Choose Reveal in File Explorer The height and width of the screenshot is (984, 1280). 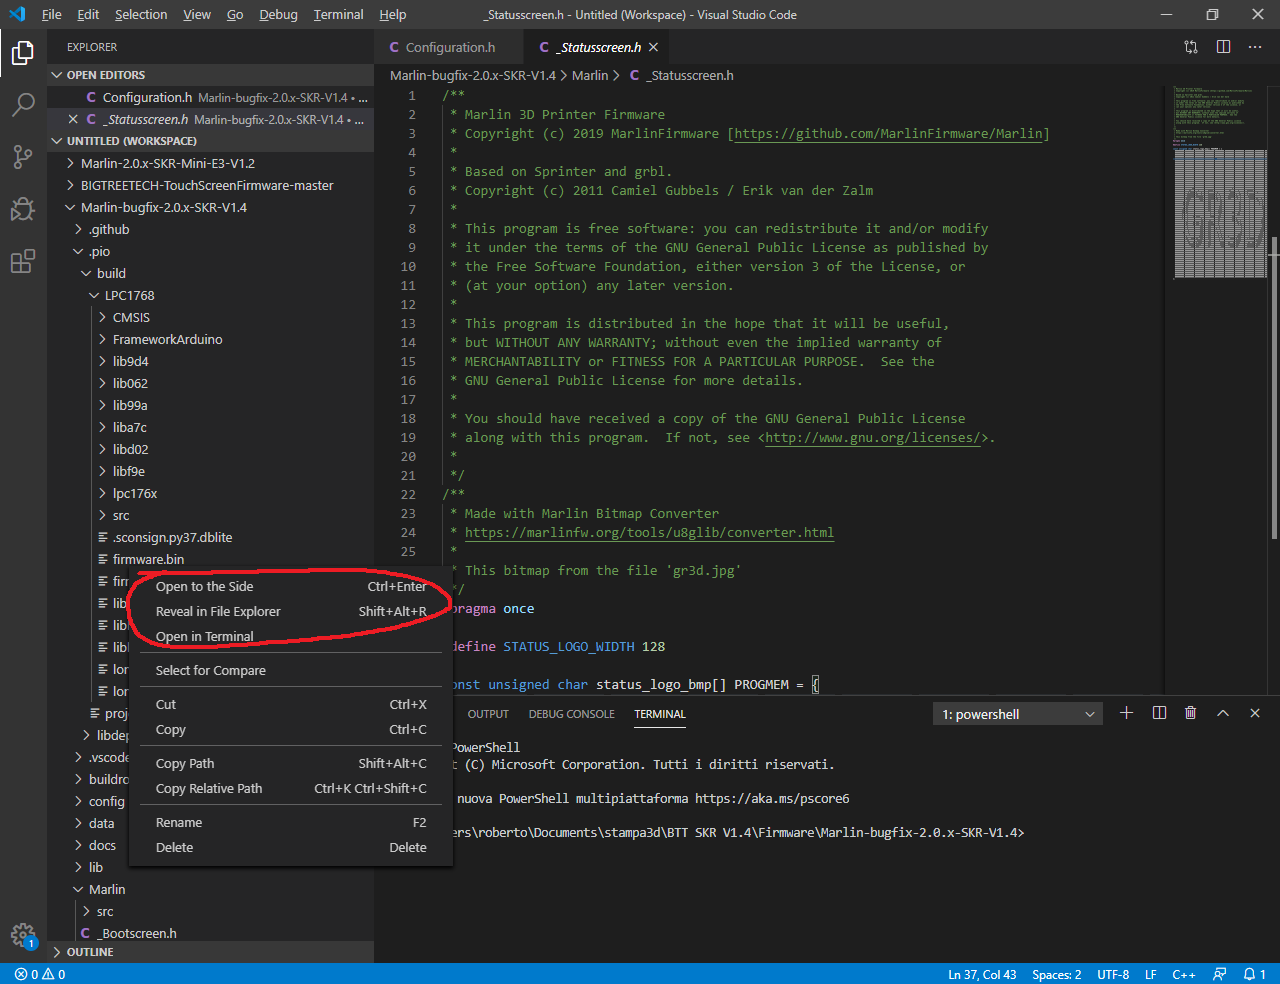coord(218,611)
